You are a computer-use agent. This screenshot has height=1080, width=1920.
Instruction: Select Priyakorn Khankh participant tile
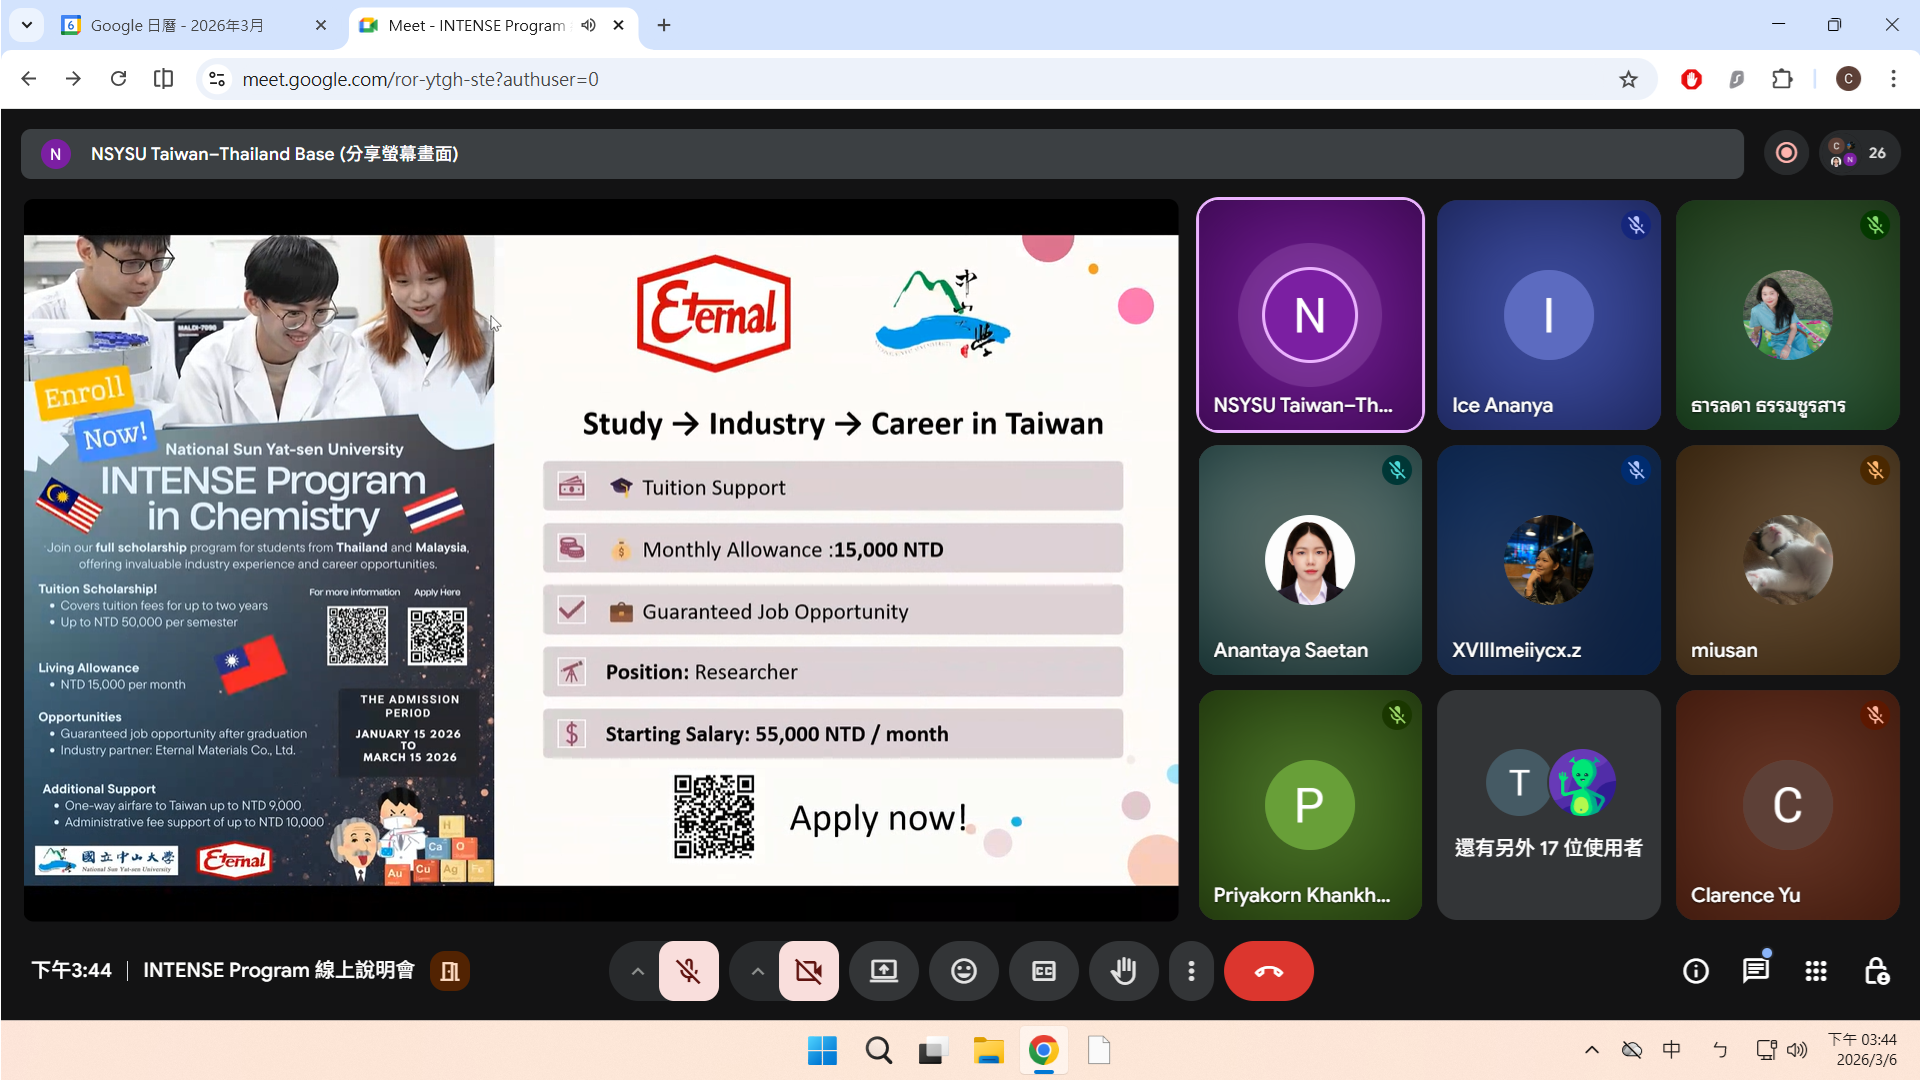click(x=1310, y=805)
